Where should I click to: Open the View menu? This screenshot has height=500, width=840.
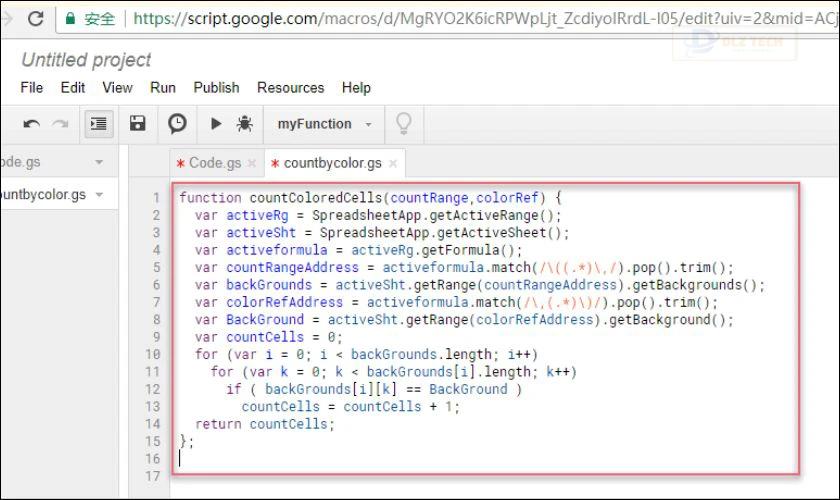[117, 87]
